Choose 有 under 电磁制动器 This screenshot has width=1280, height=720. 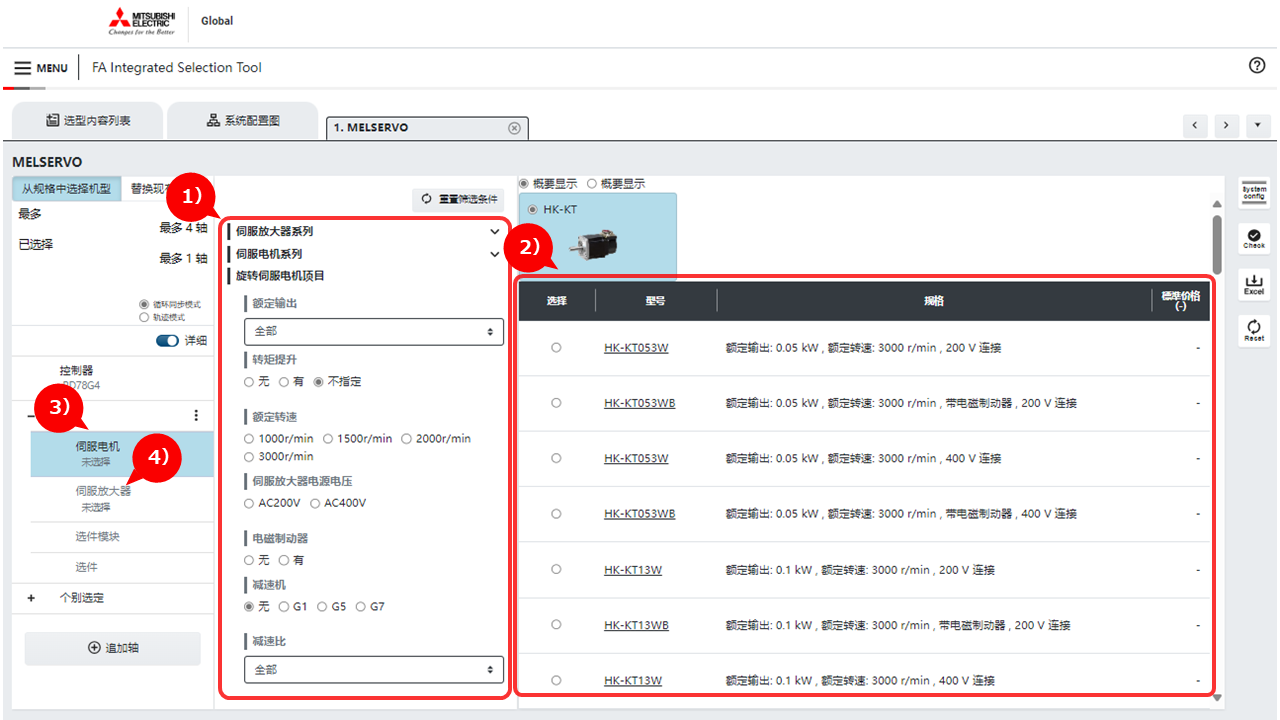(x=284, y=560)
